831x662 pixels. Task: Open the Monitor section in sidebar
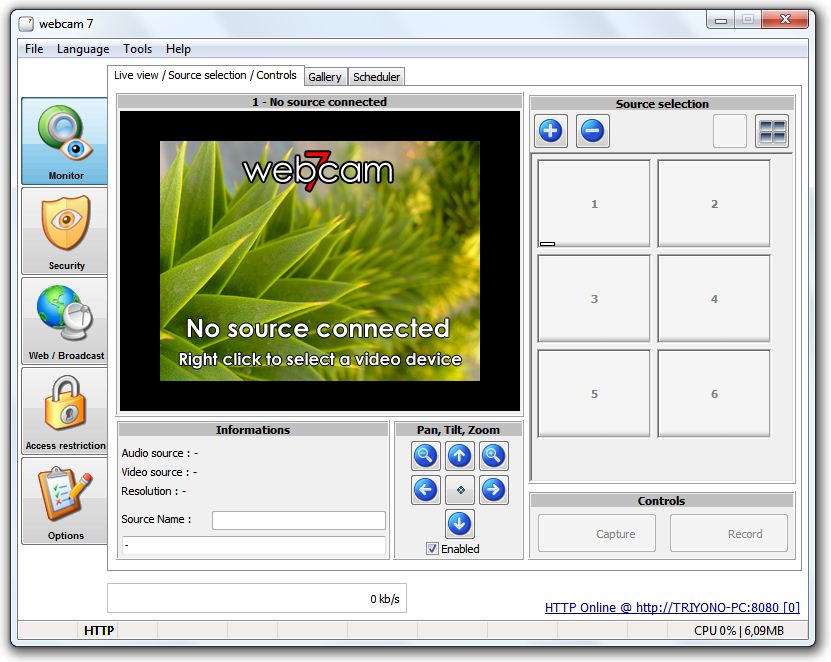(x=65, y=141)
